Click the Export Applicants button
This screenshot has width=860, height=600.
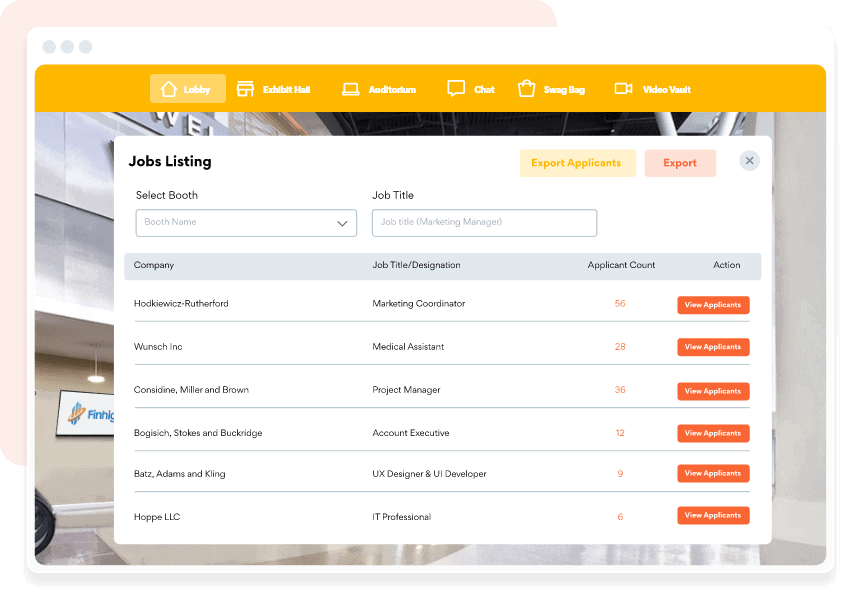(x=577, y=163)
